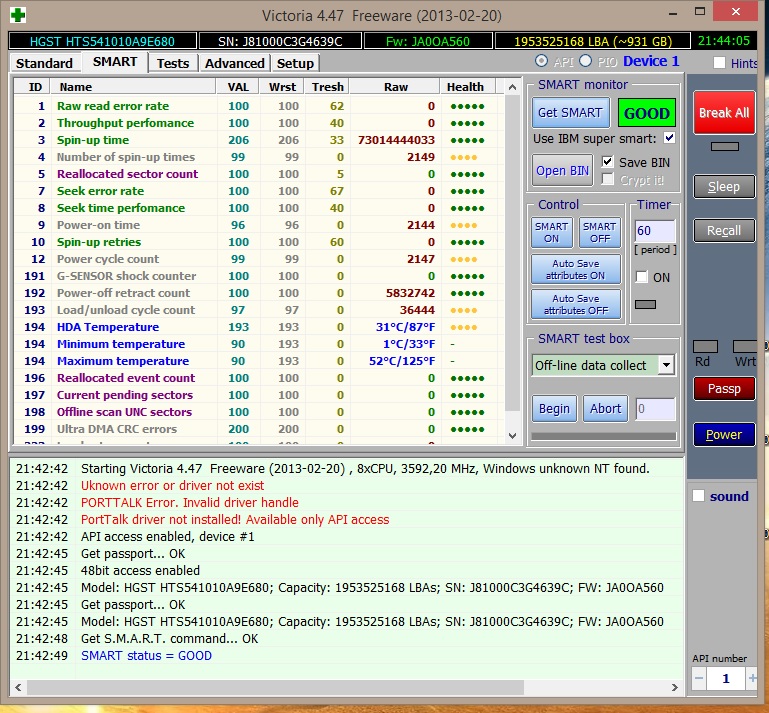
Task: Toggle Use IBM super smart checkbox
Action: 669,138
